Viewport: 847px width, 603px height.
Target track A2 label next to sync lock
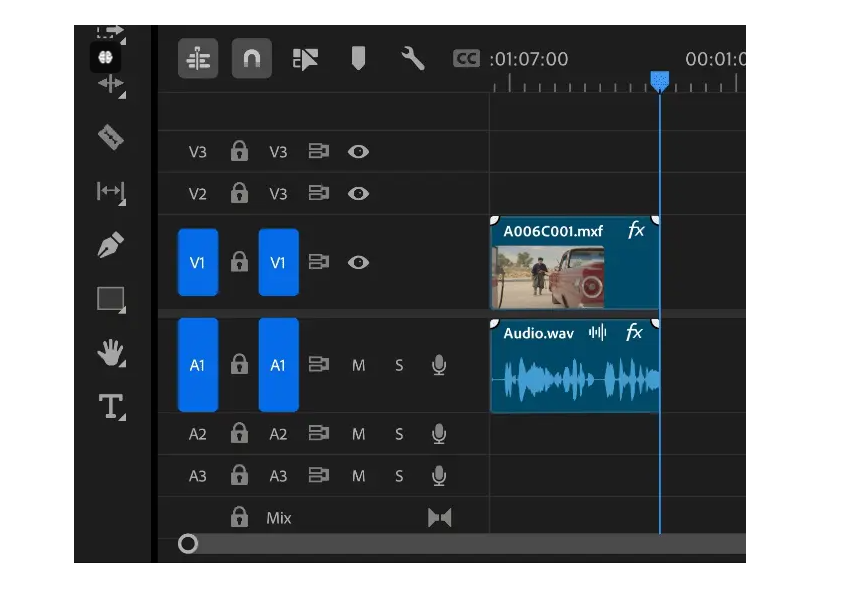point(278,434)
